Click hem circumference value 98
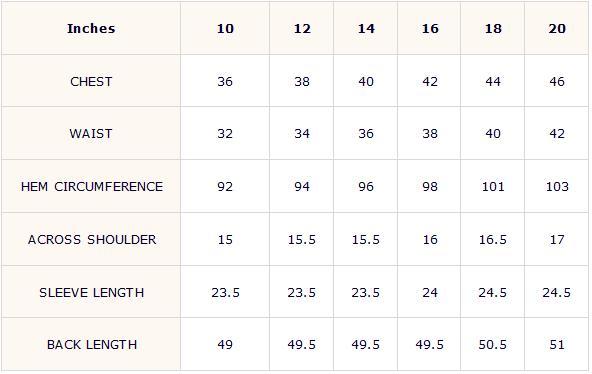The image size is (592, 374). tap(430, 186)
